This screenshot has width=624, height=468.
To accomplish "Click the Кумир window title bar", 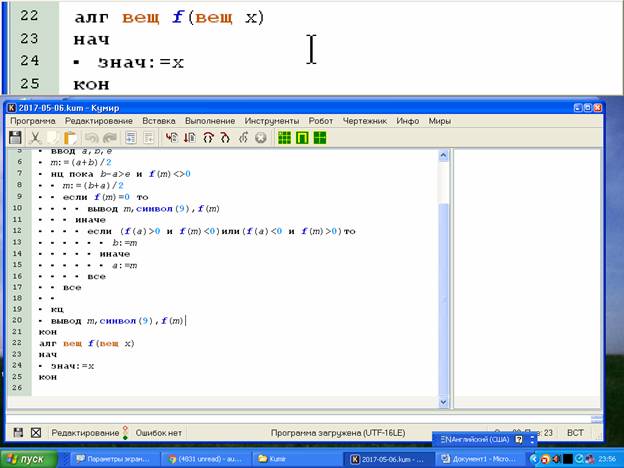I will point(304,108).
